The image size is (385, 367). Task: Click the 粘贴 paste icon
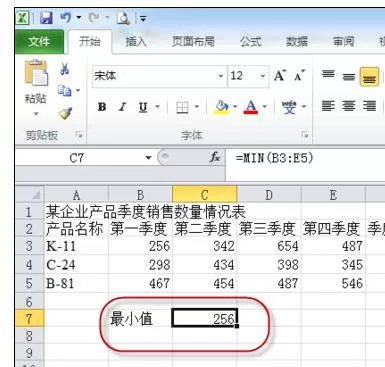[x=36, y=72]
